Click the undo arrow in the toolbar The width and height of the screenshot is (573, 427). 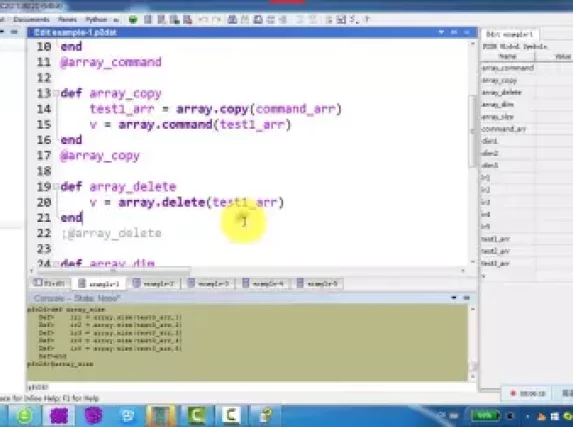click(x=204, y=19)
